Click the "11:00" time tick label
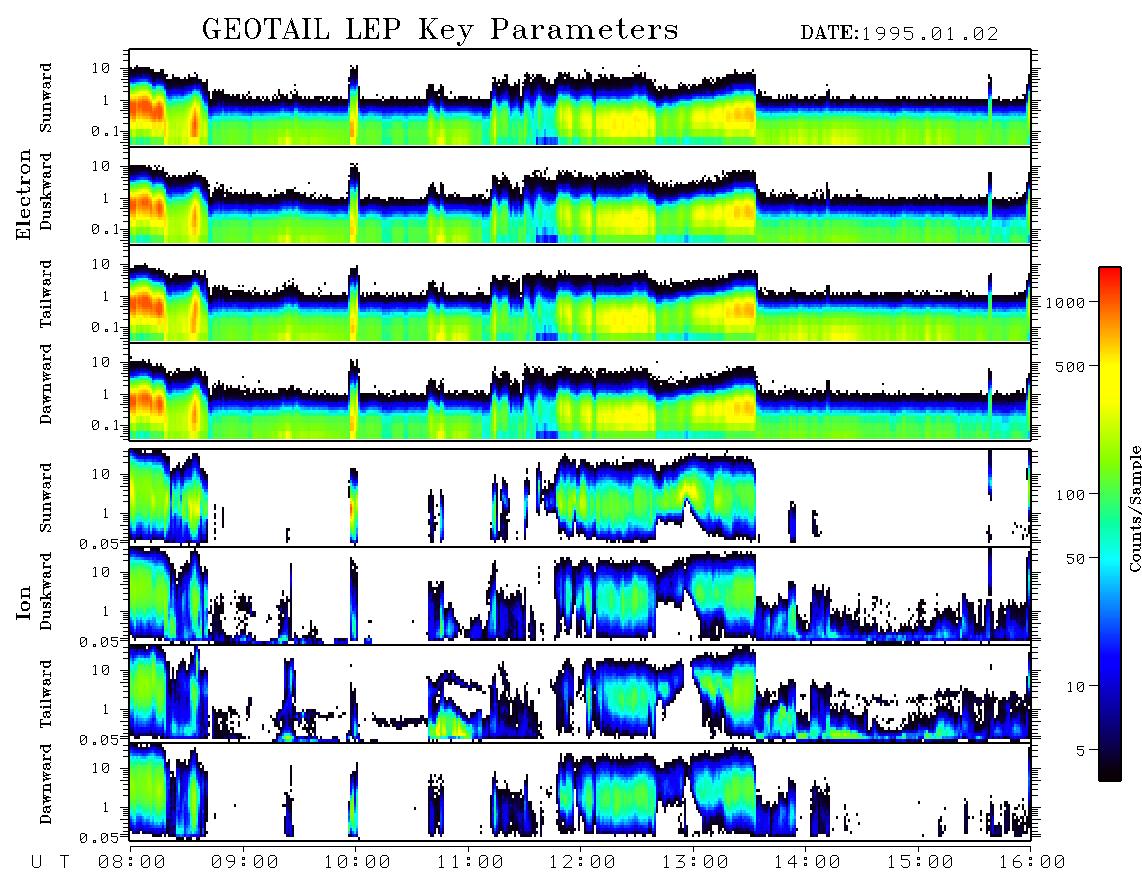Viewport: 1142px width, 880px height. tap(470, 862)
